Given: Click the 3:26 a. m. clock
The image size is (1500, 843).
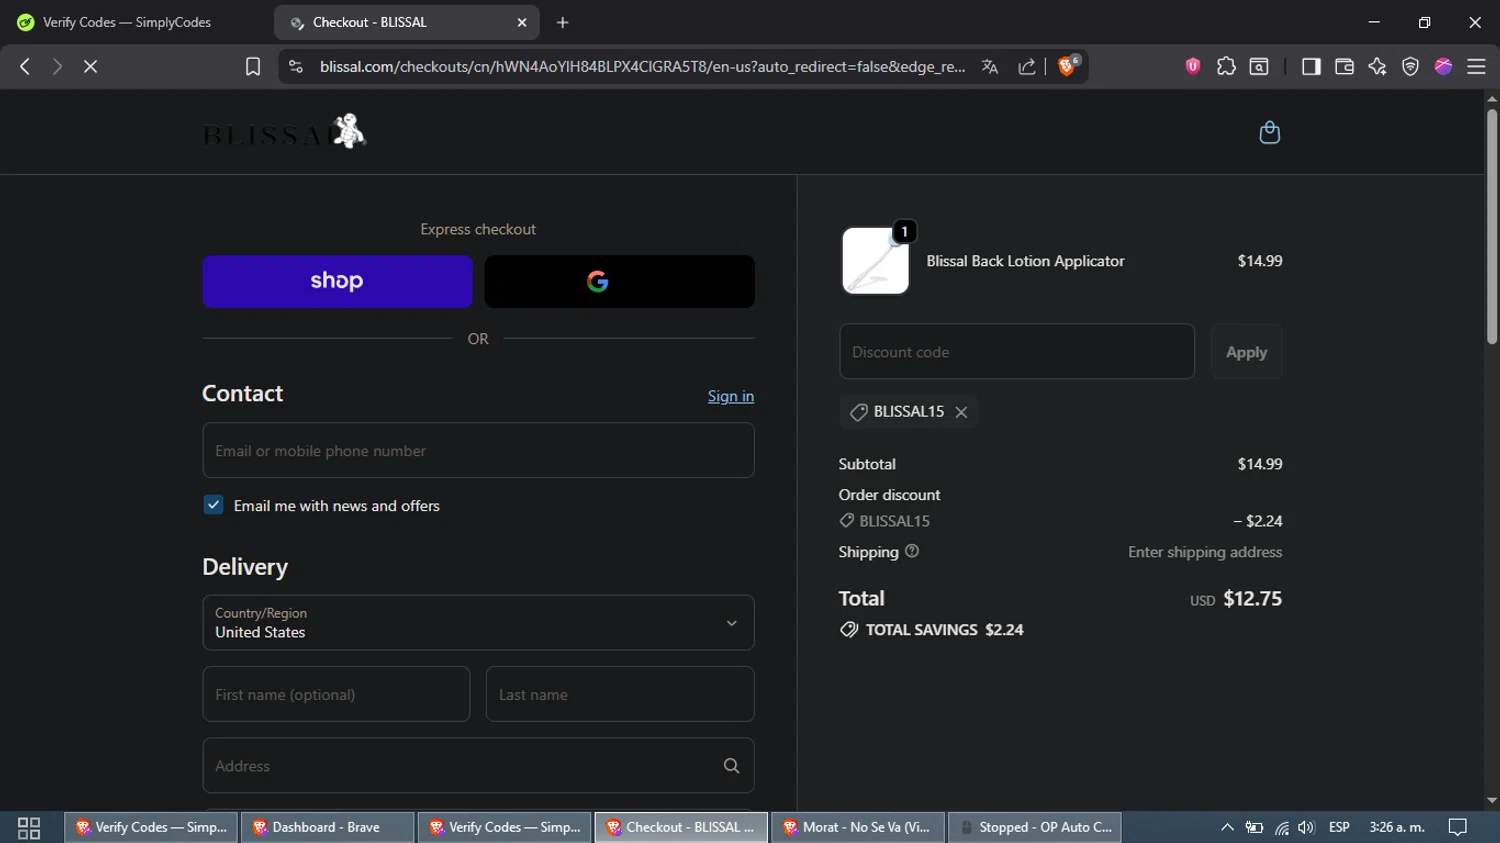Looking at the screenshot, I should (1397, 828).
